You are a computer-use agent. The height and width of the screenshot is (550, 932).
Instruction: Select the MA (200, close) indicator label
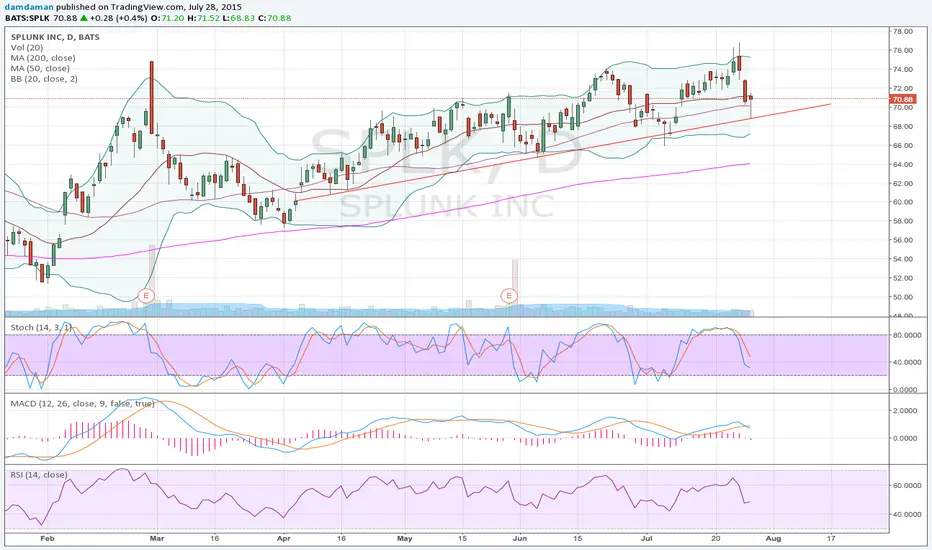[x=43, y=58]
